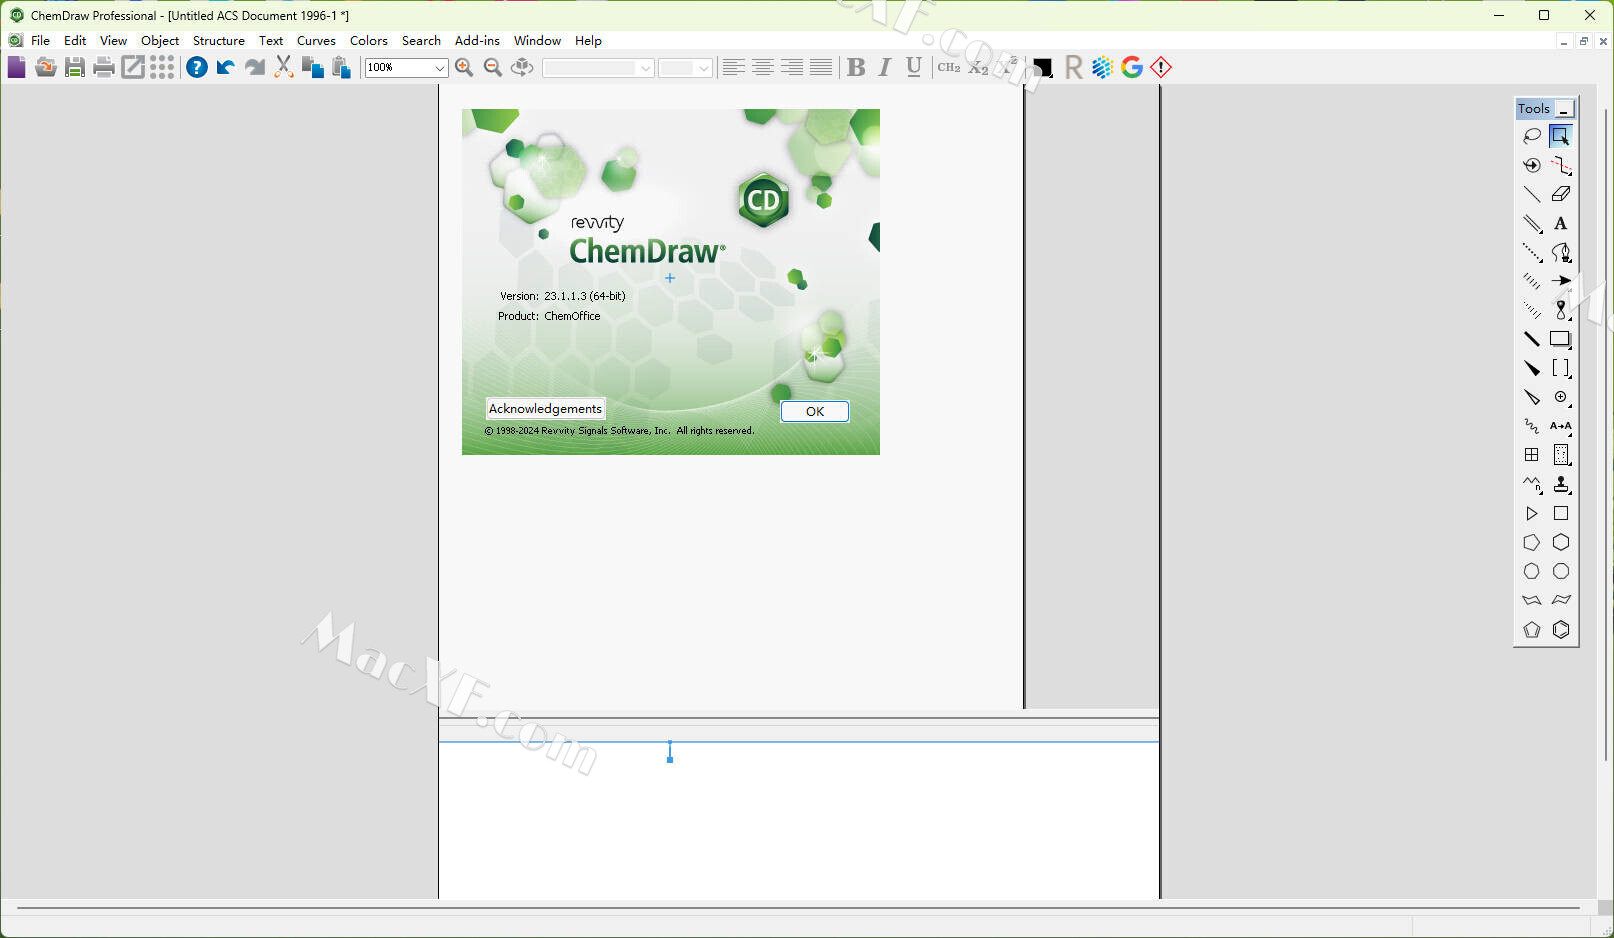Select the Table tool
Viewport: 1614px width, 938px height.
(1531, 455)
